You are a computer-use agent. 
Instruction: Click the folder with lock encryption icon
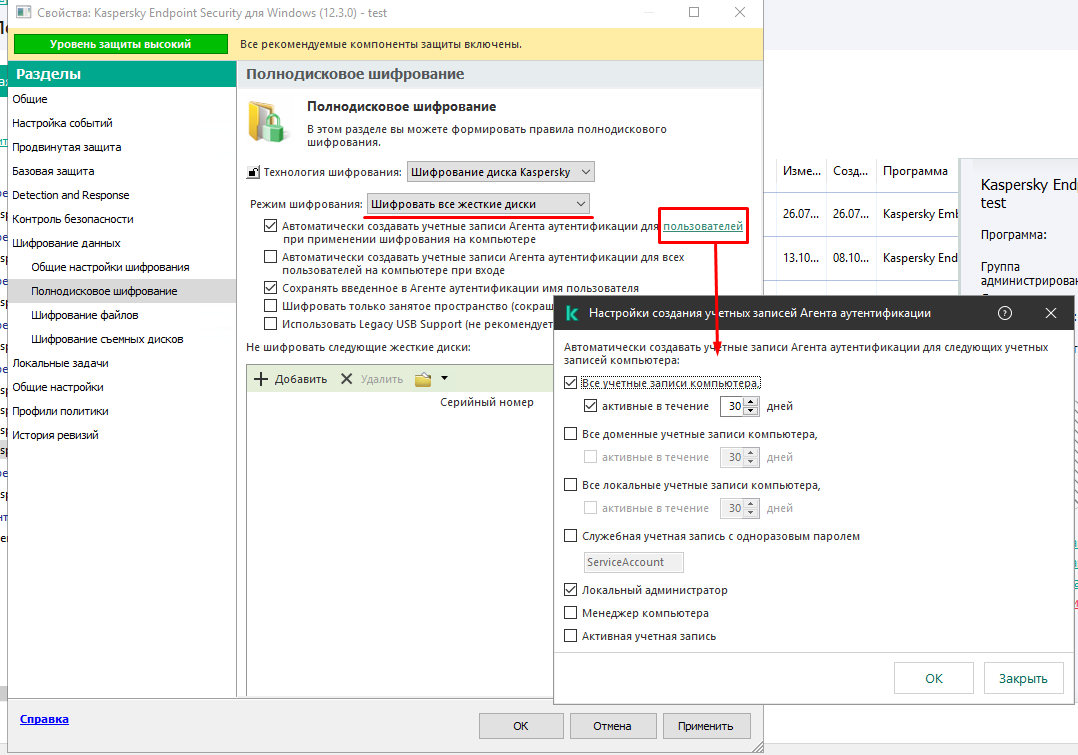267,122
